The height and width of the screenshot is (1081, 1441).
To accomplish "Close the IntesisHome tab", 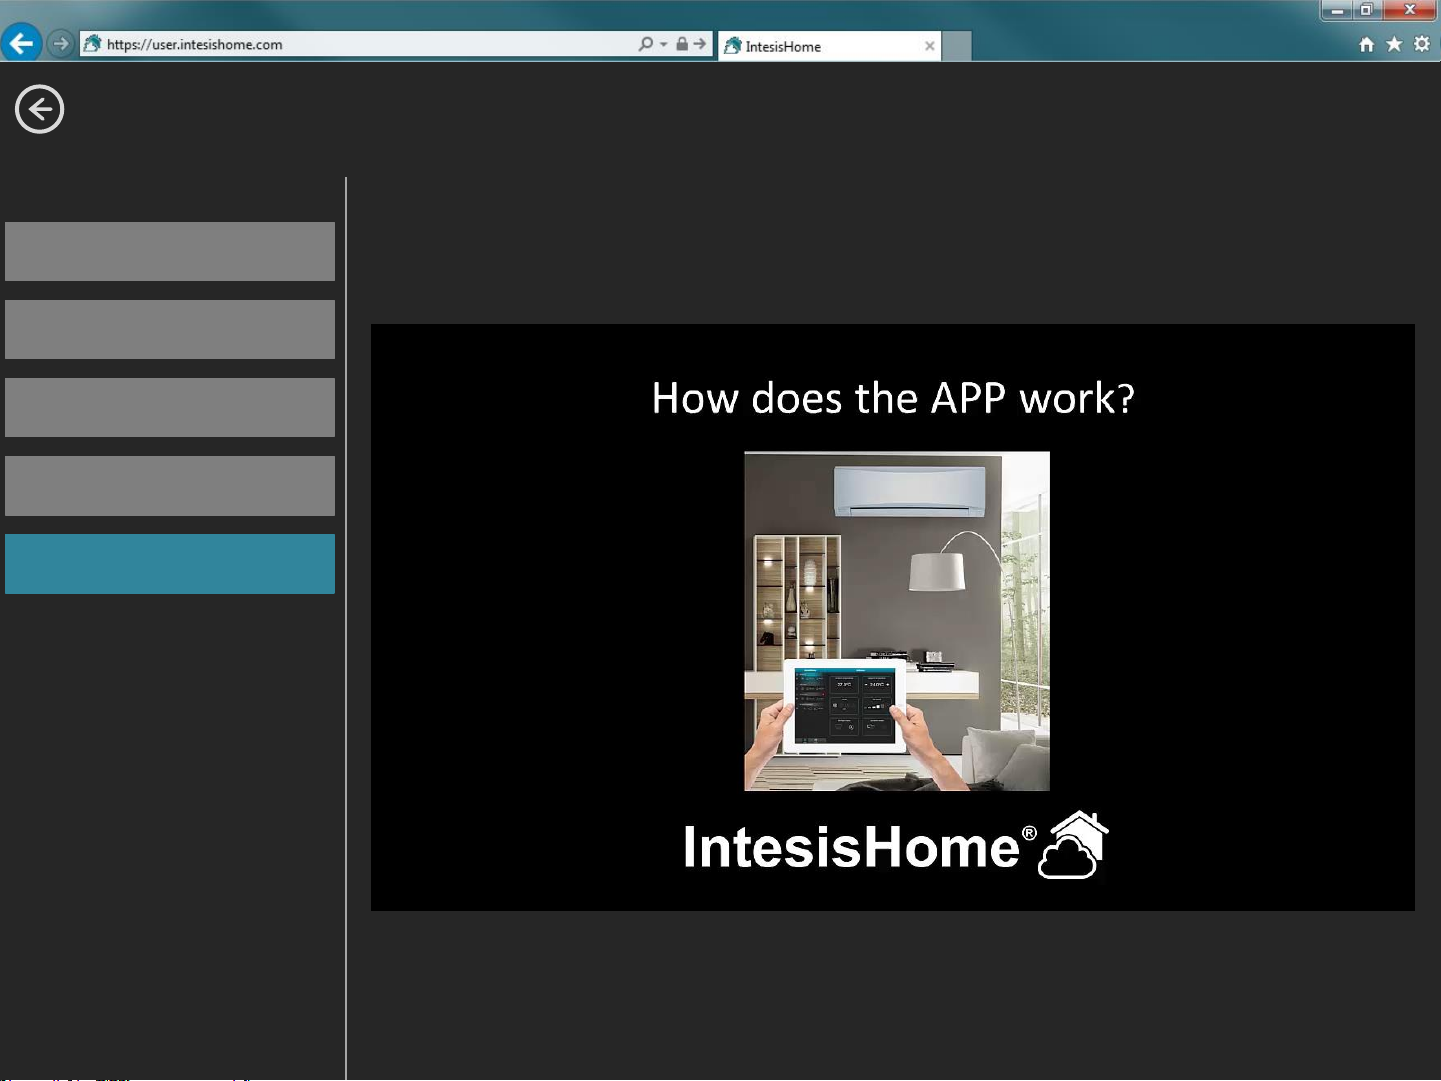I will pos(930,46).
